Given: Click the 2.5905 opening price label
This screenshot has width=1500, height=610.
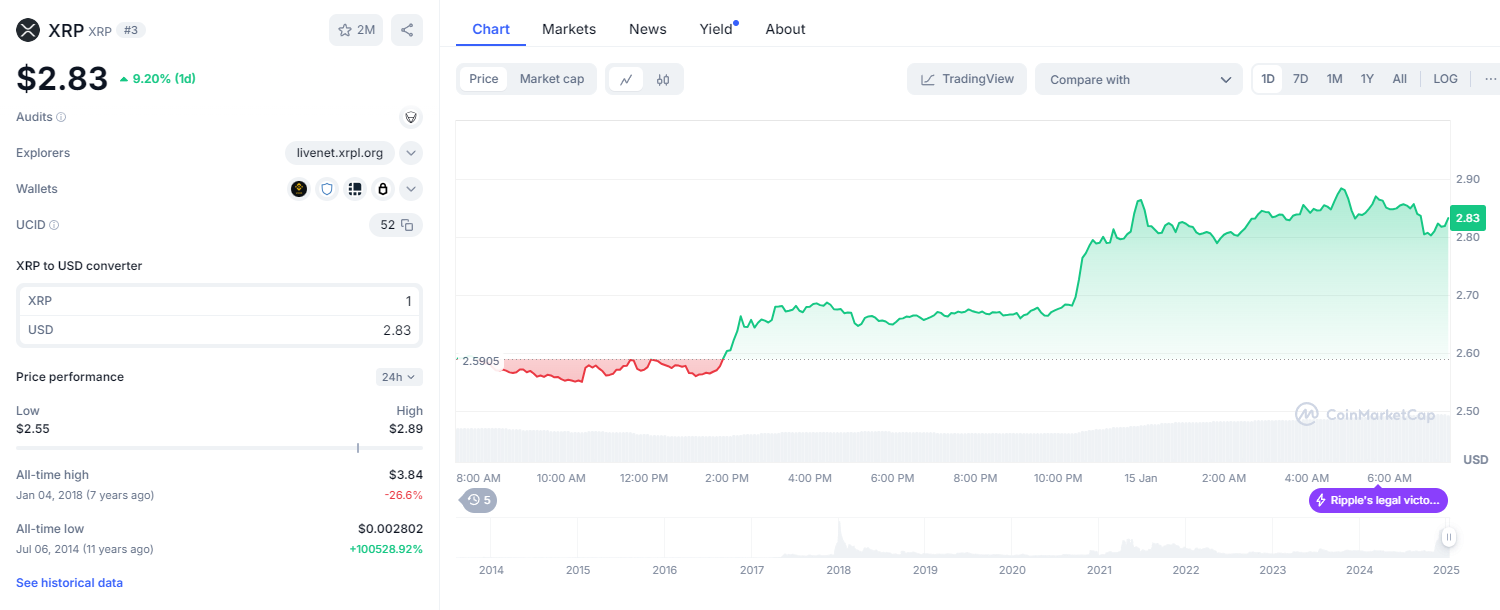Looking at the screenshot, I should point(479,359).
